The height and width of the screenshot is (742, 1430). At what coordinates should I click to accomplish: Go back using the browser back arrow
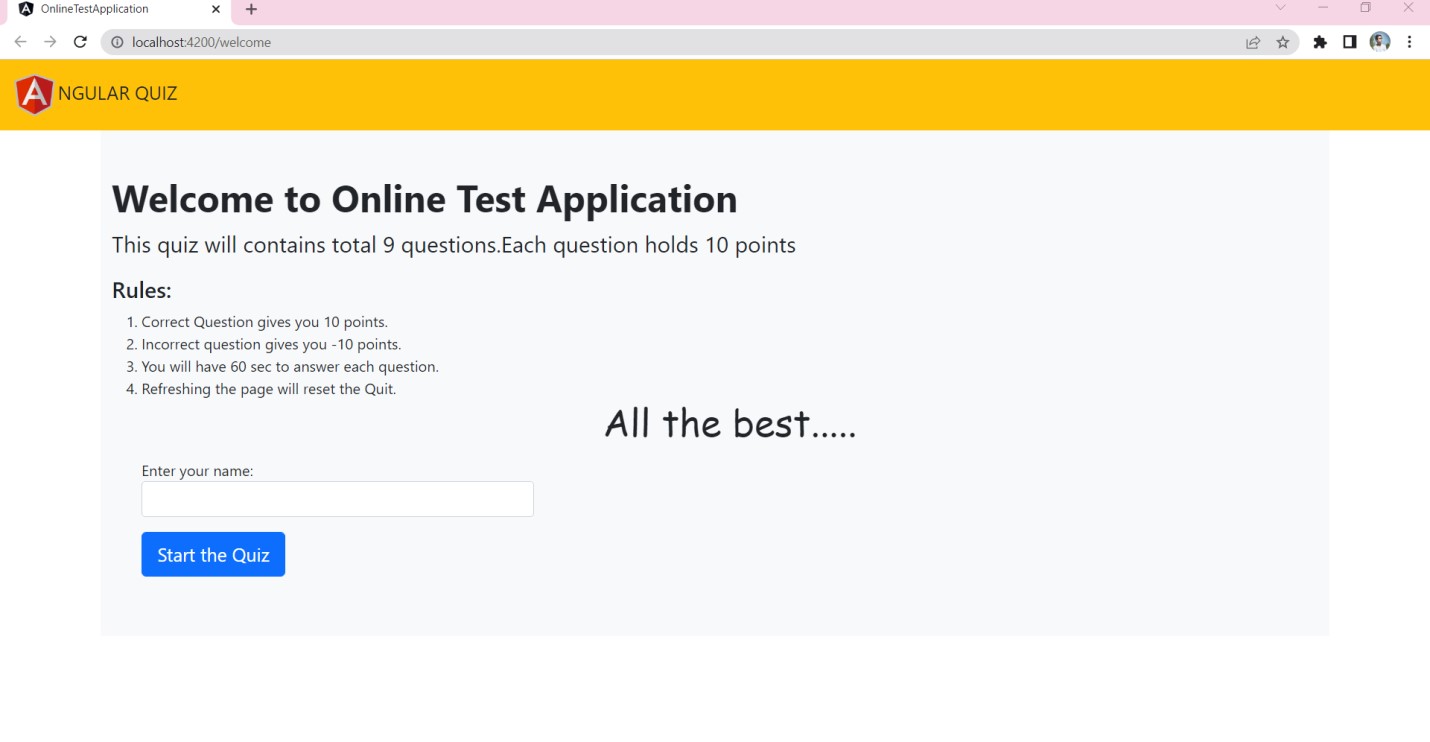(20, 42)
